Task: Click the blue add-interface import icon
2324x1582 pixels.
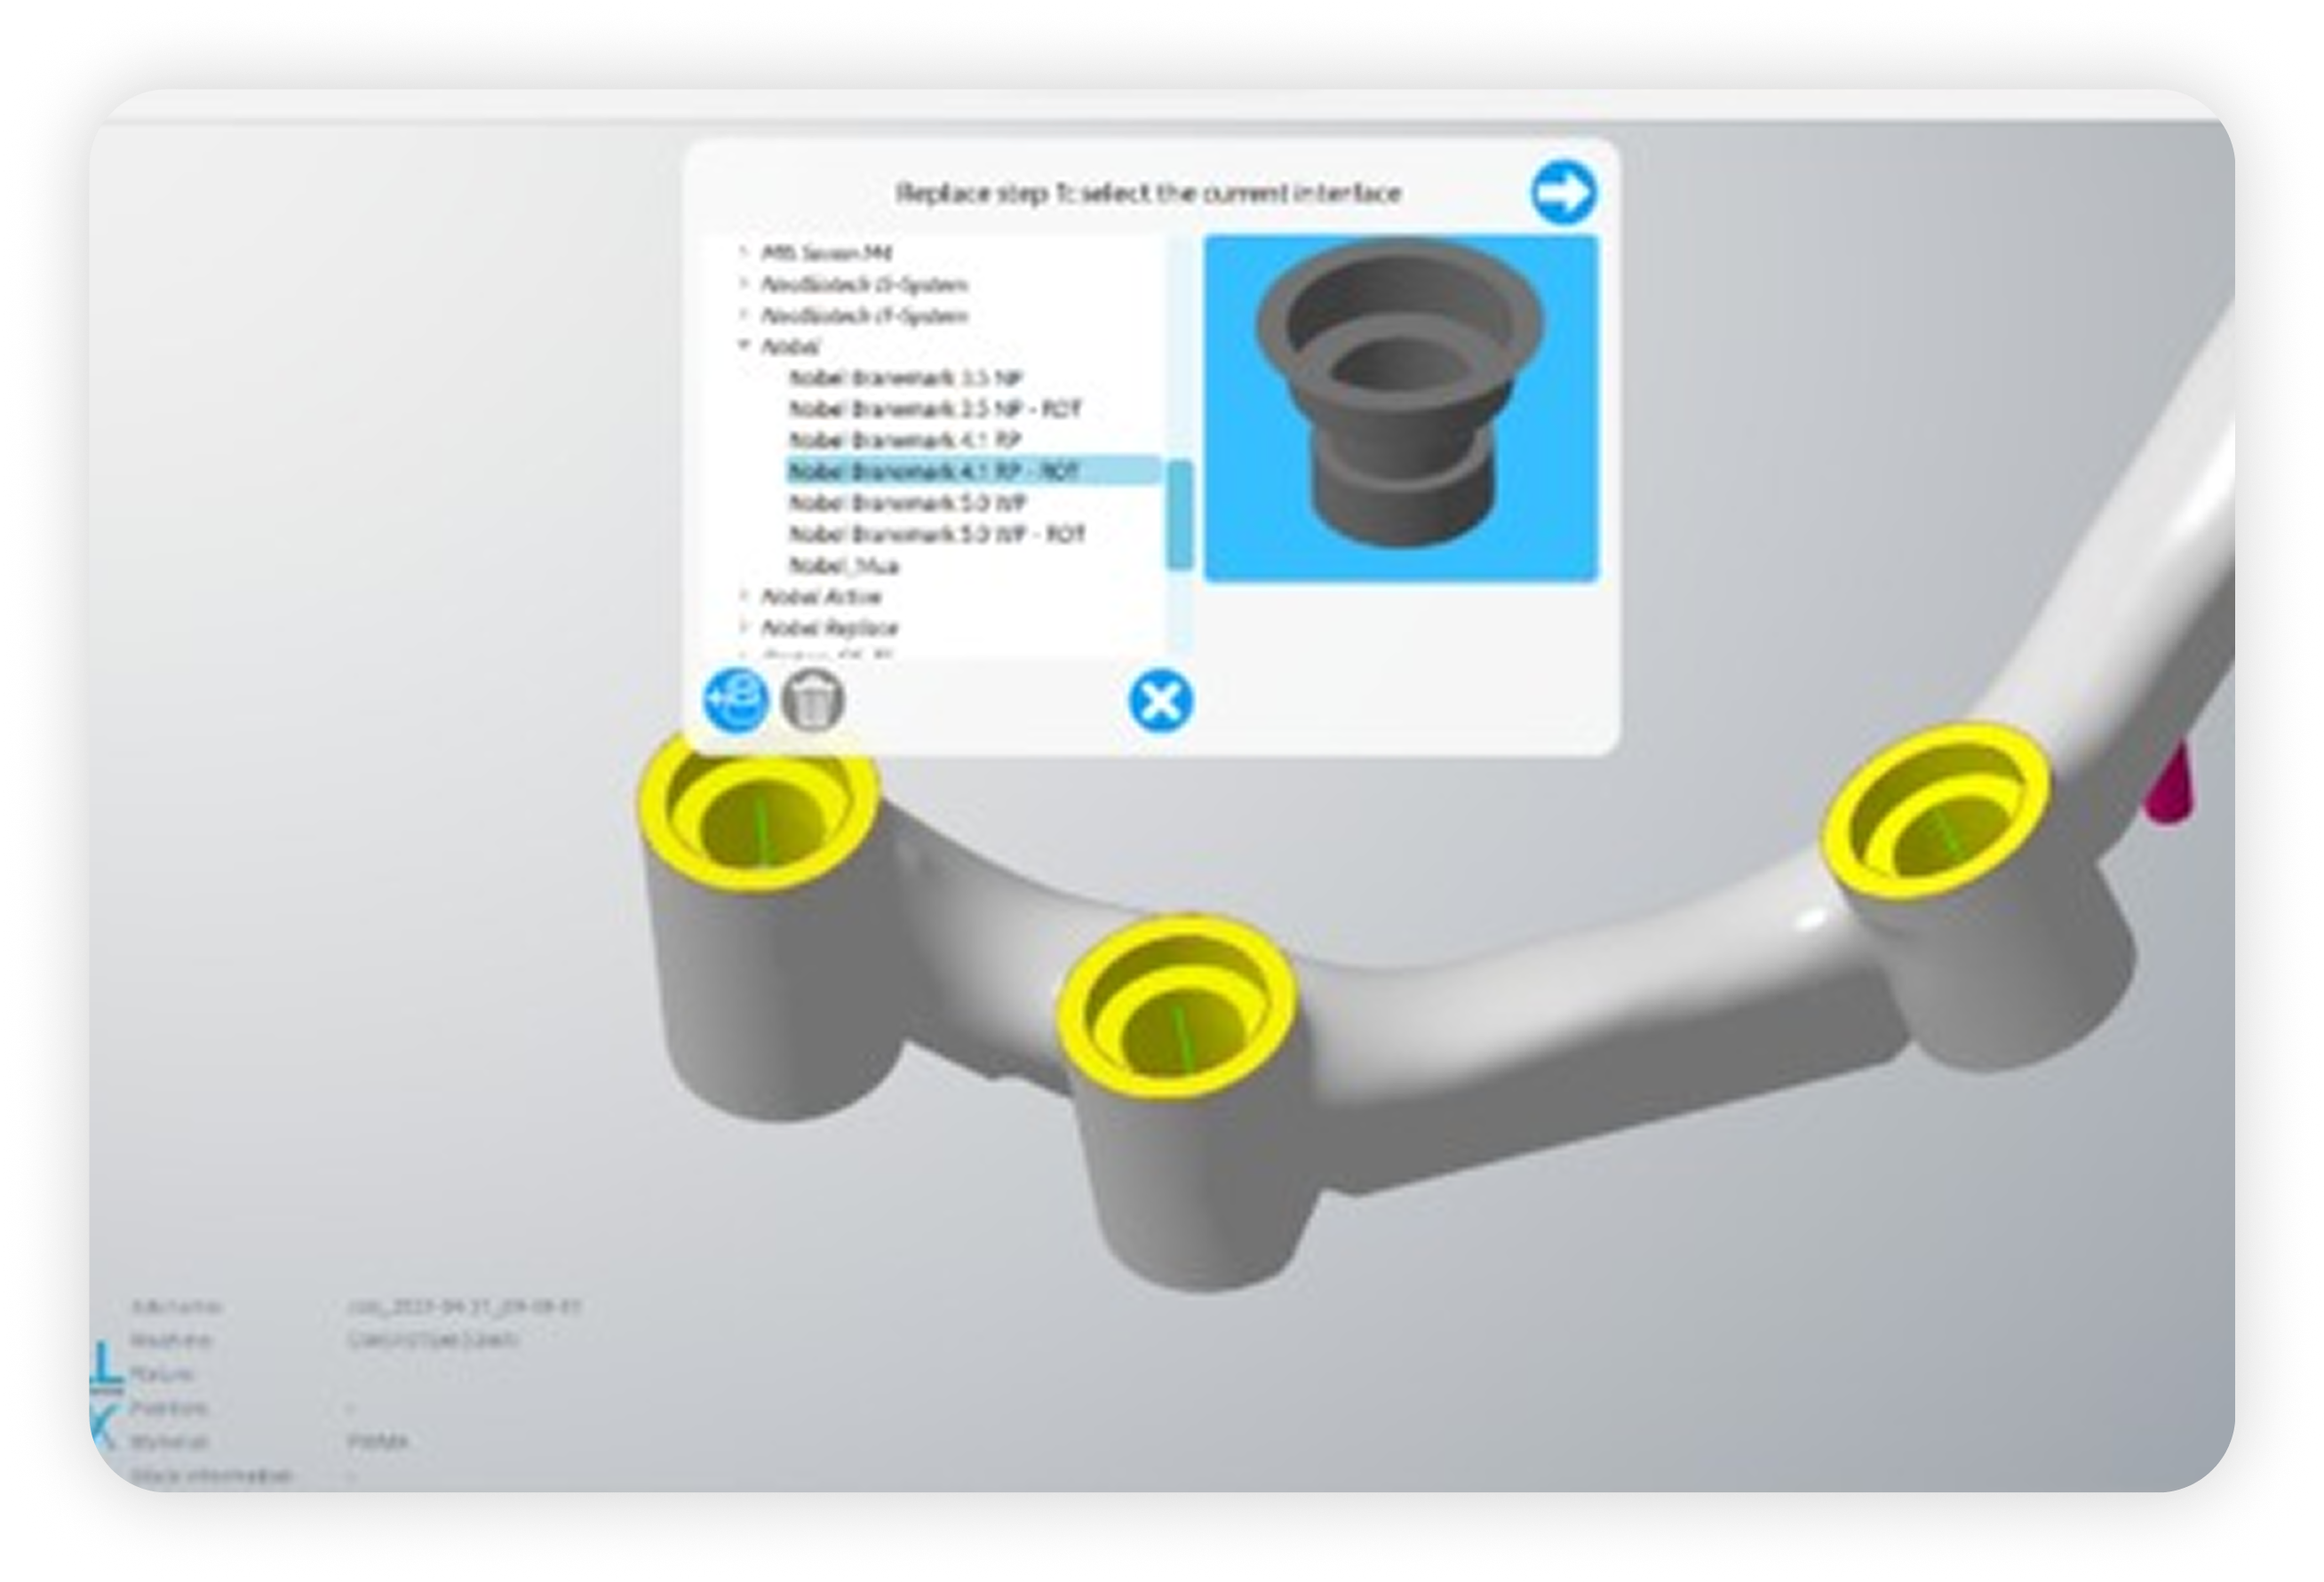Action: 737,699
